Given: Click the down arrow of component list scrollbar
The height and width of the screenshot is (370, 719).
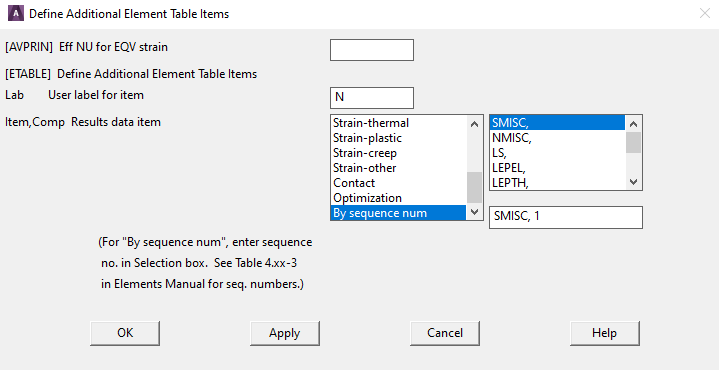Looking at the screenshot, I should pyautogui.click(x=634, y=182).
